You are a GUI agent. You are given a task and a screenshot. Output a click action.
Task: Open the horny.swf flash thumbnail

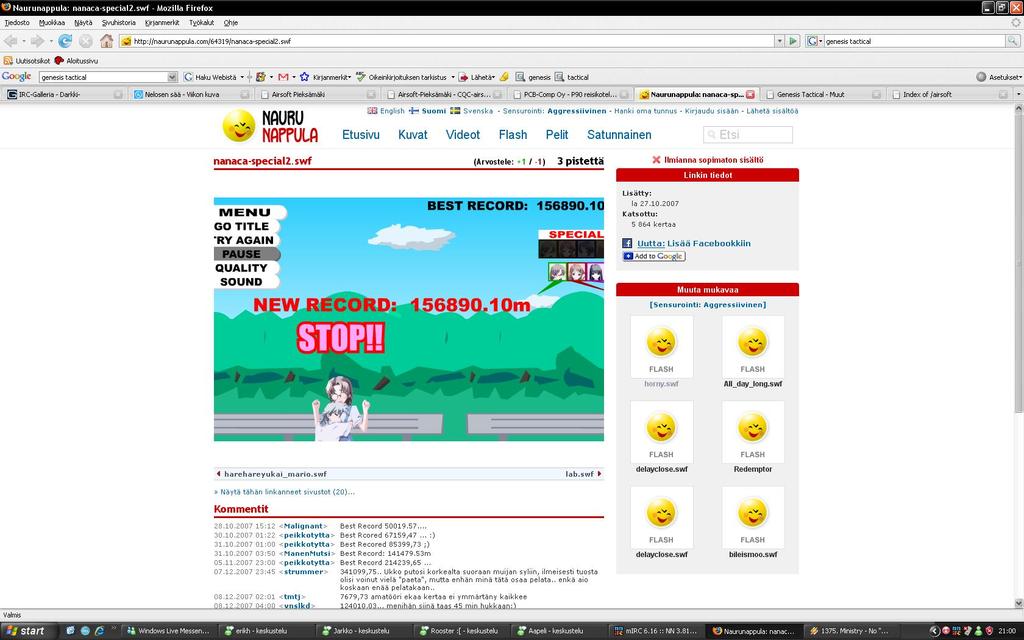click(660, 352)
